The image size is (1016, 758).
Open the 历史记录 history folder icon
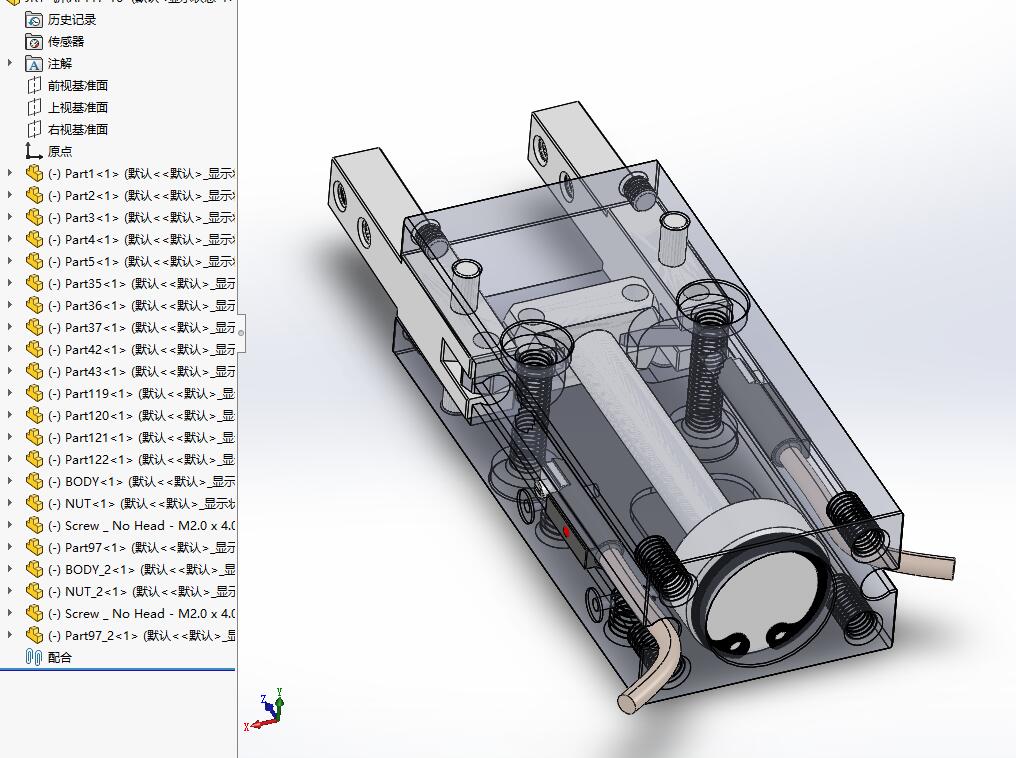pos(34,20)
